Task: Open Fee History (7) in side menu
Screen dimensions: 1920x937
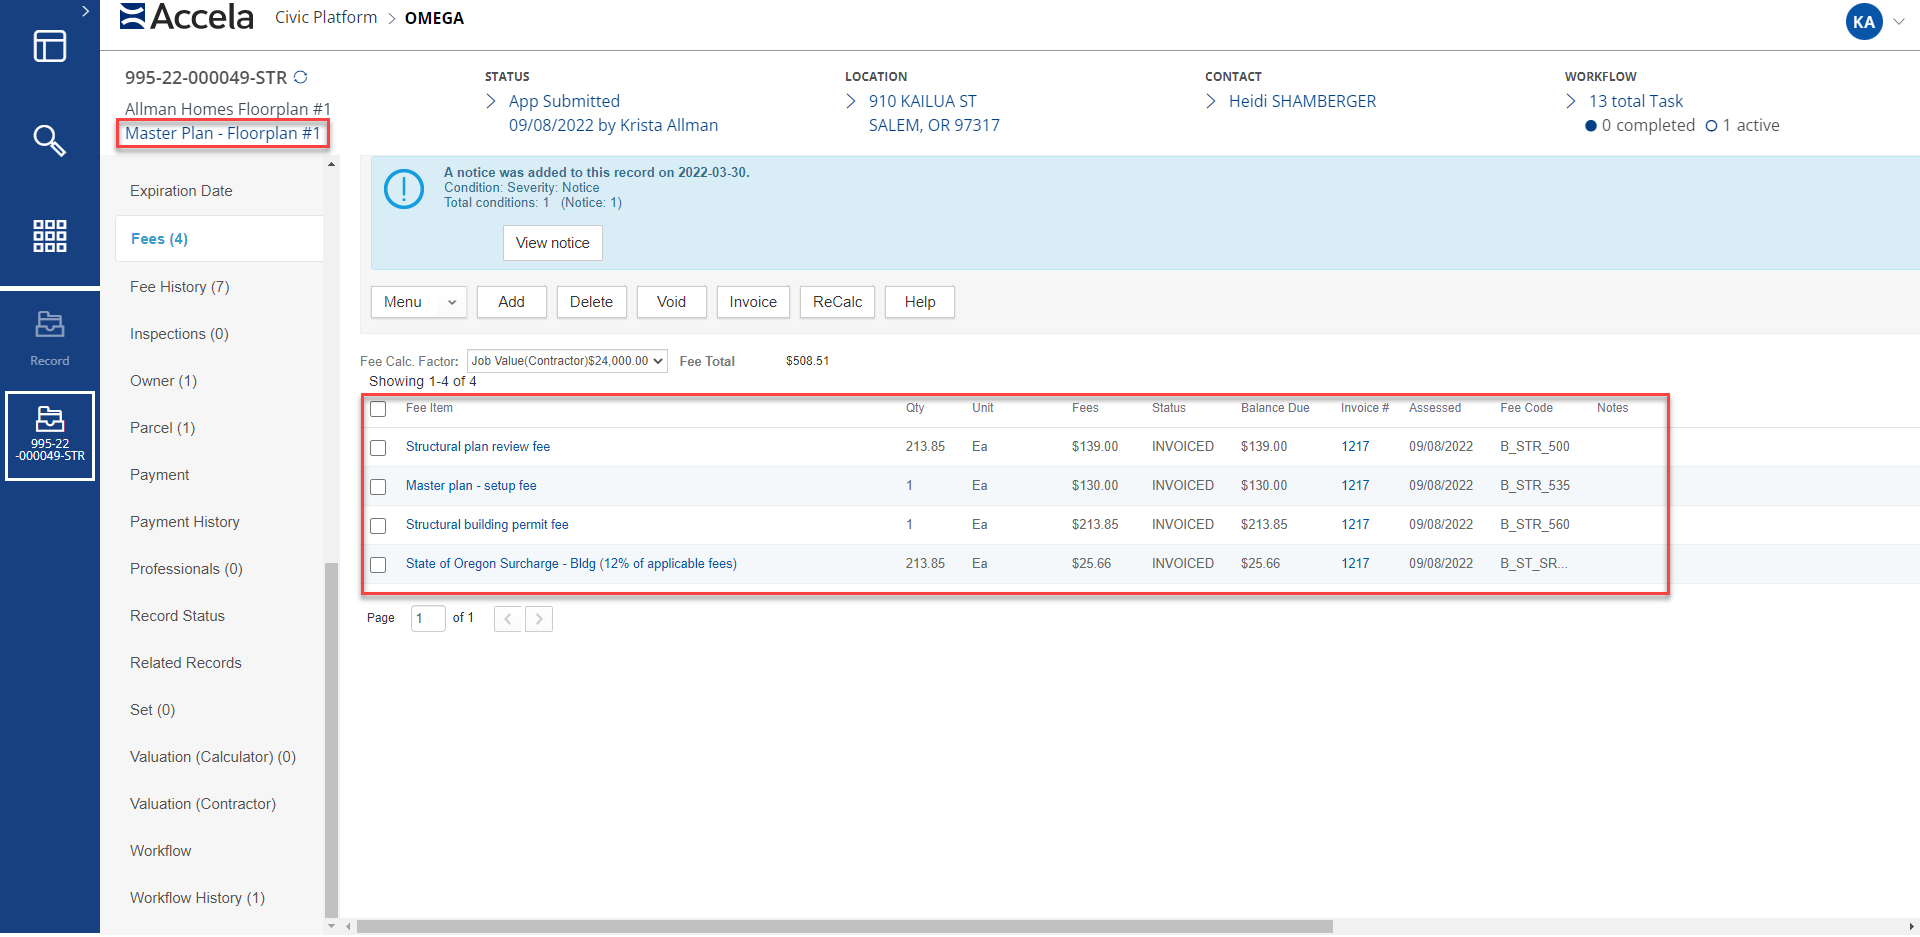Action: (180, 287)
